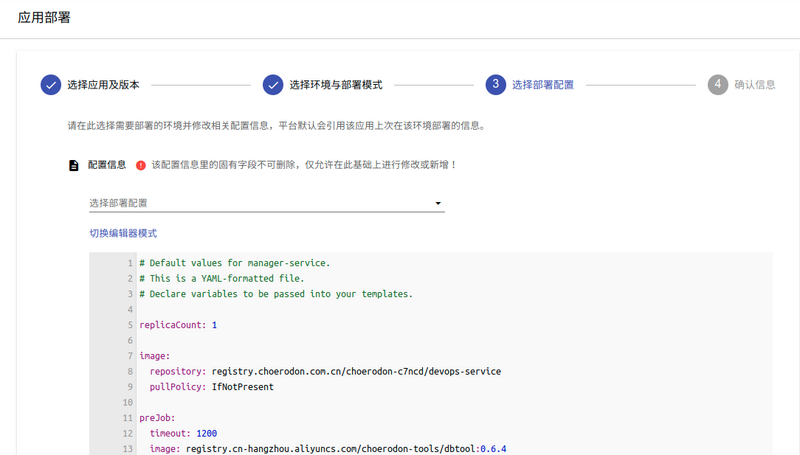Click the 配置信息 section heading
Screen dimensions: 800x455
tap(107, 165)
